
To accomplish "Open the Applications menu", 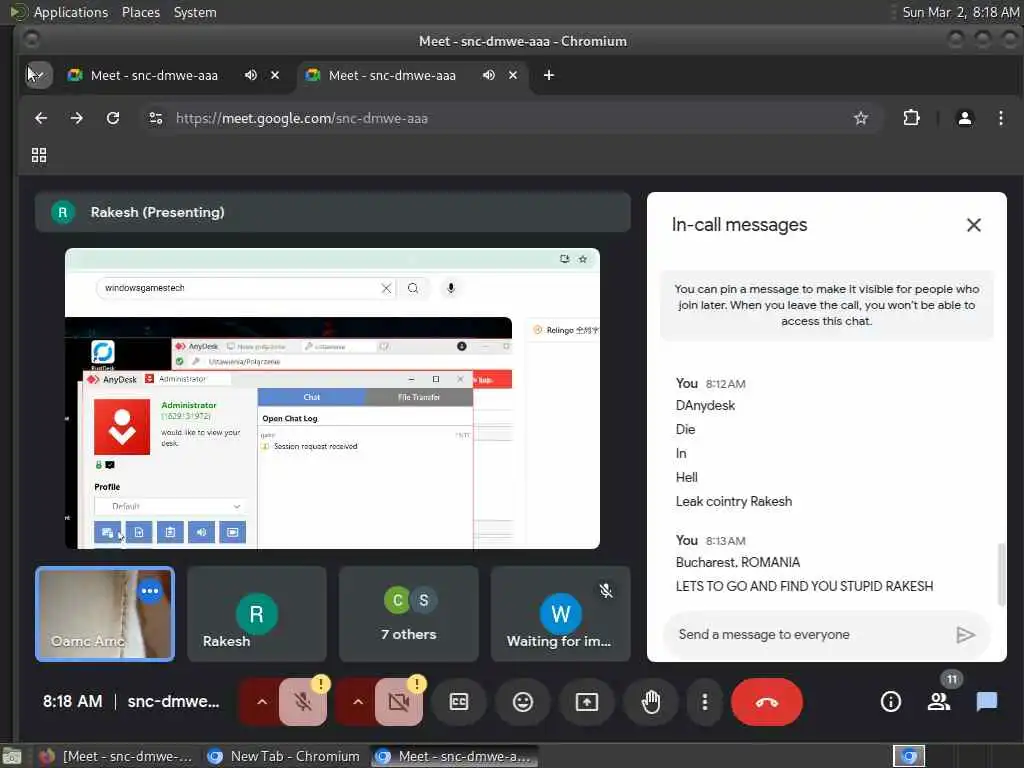I will point(71,12).
